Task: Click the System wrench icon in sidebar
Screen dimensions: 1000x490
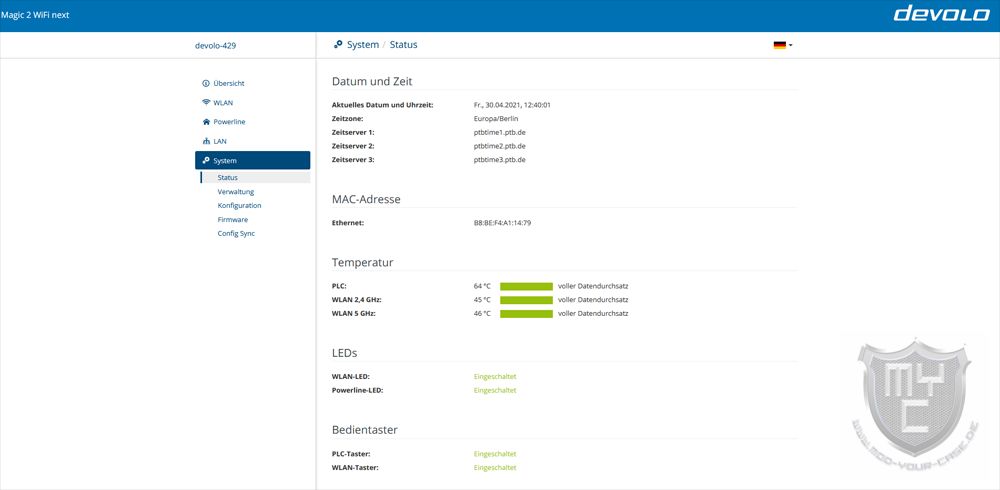Action: [206, 161]
